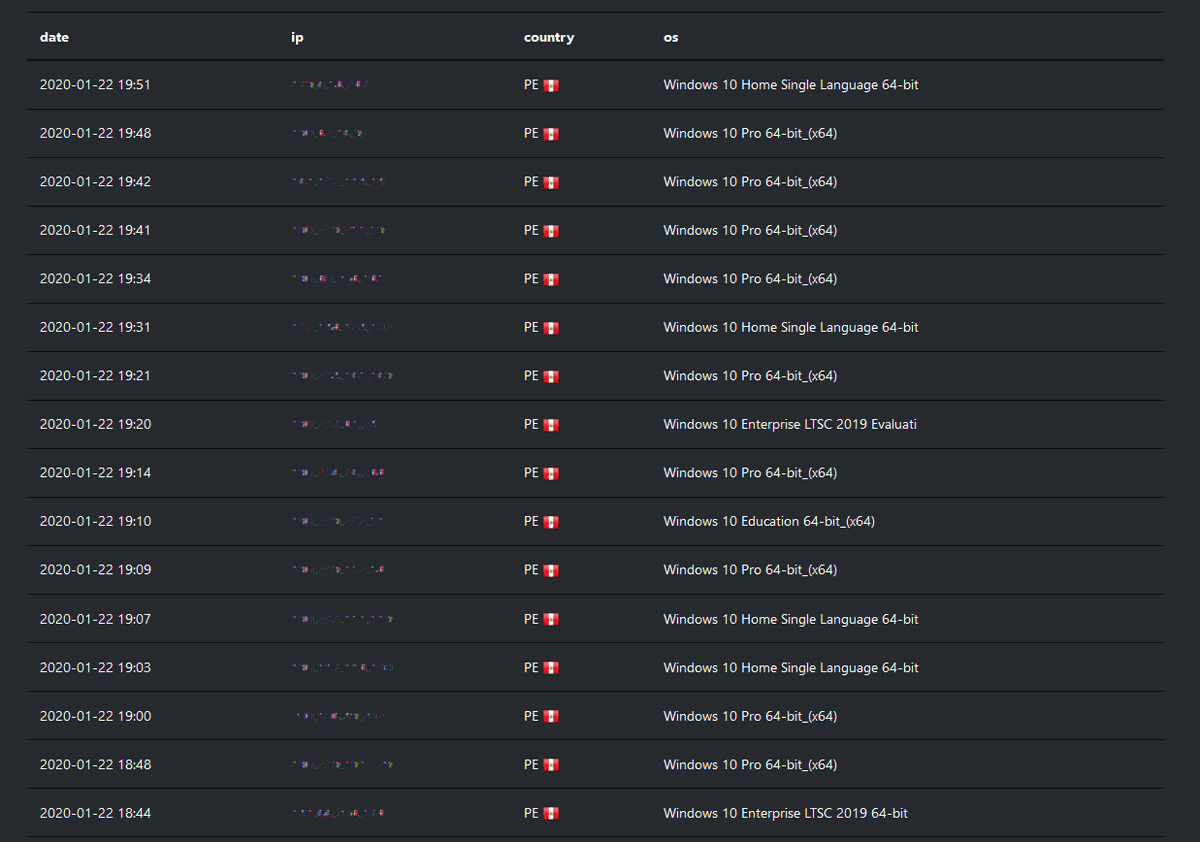Viewport: 1200px width, 842px height.
Task: Click the OS cell in the 19:34 row
Action: (750, 279)
